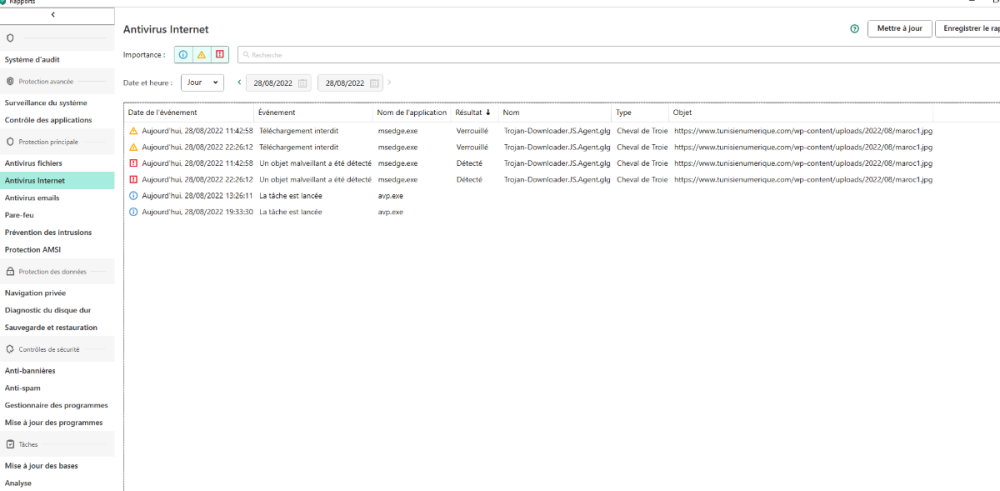The height and width of the screenshot is (491, 1000).
Task: Click info icon of 19:33:30 task row
Action: click(x=133, y=212)
